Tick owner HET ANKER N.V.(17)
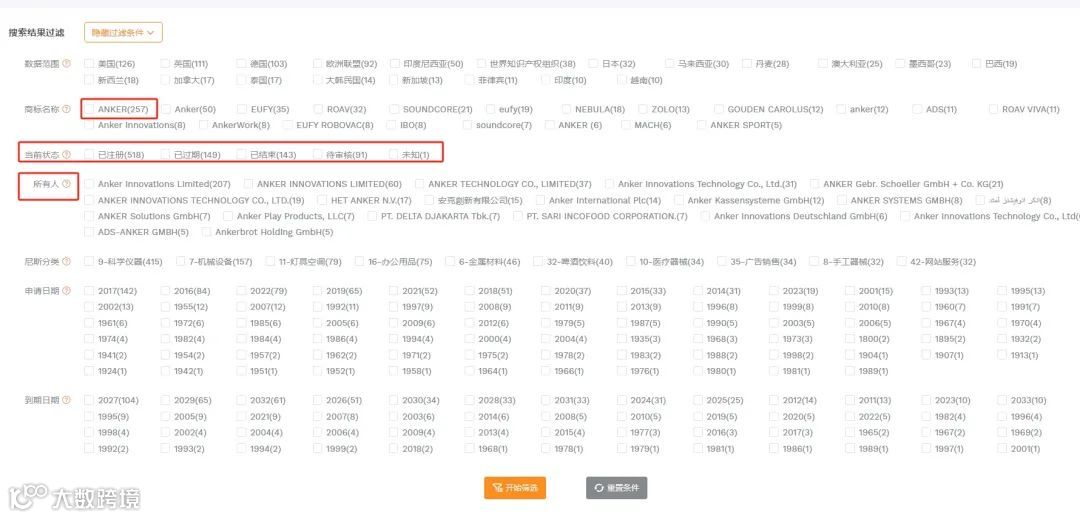This screenshot has width=1080, height=518. click(322, 200)
